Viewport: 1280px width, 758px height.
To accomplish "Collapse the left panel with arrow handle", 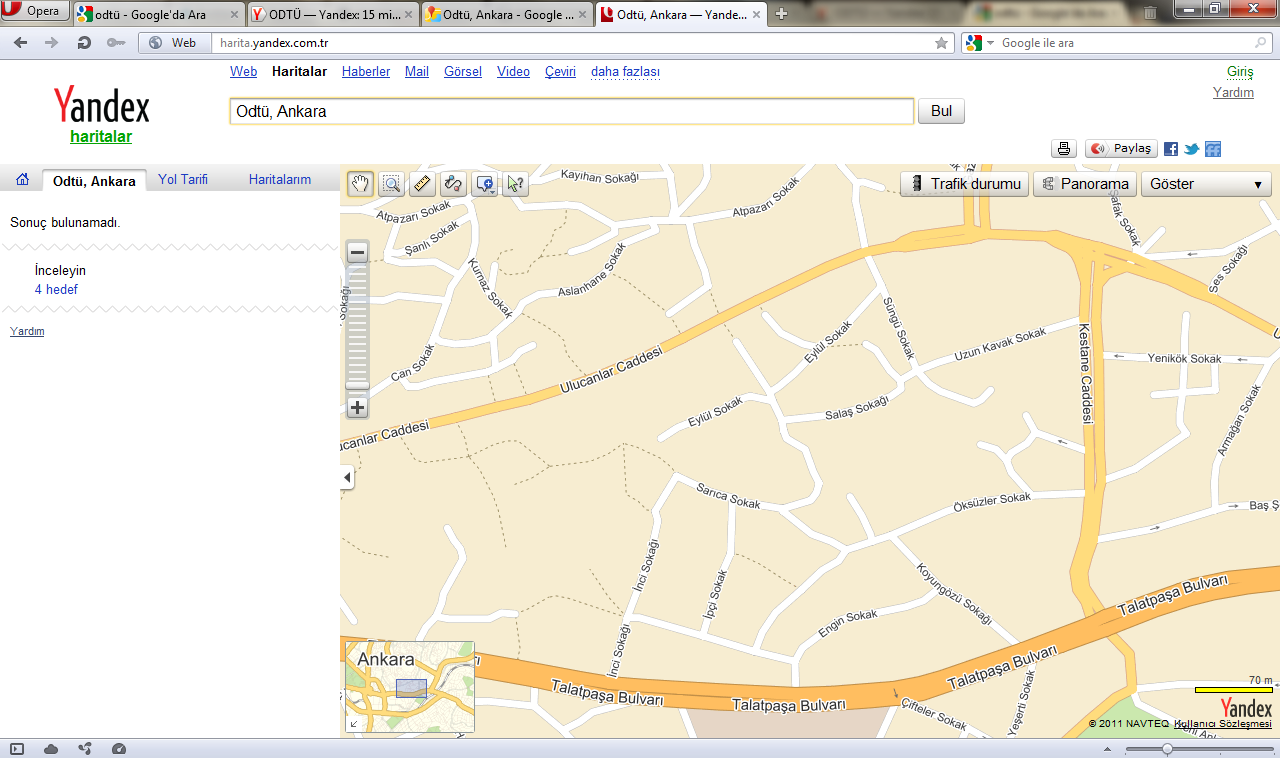I will tap(347, 478).
